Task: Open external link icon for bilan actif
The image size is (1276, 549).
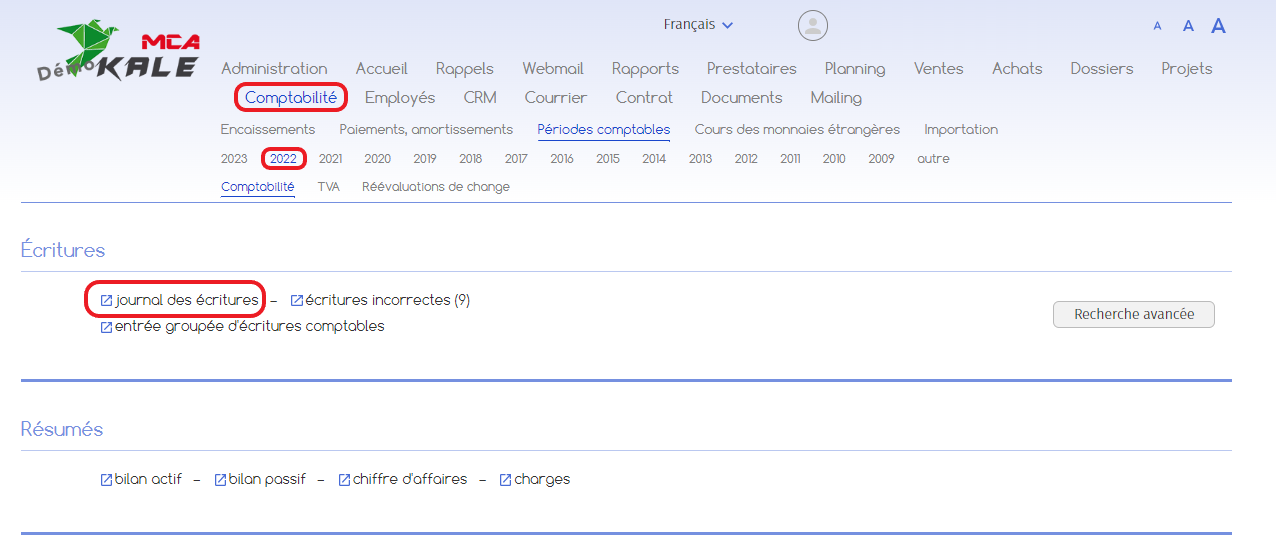Action: click(x=107, y=480)
